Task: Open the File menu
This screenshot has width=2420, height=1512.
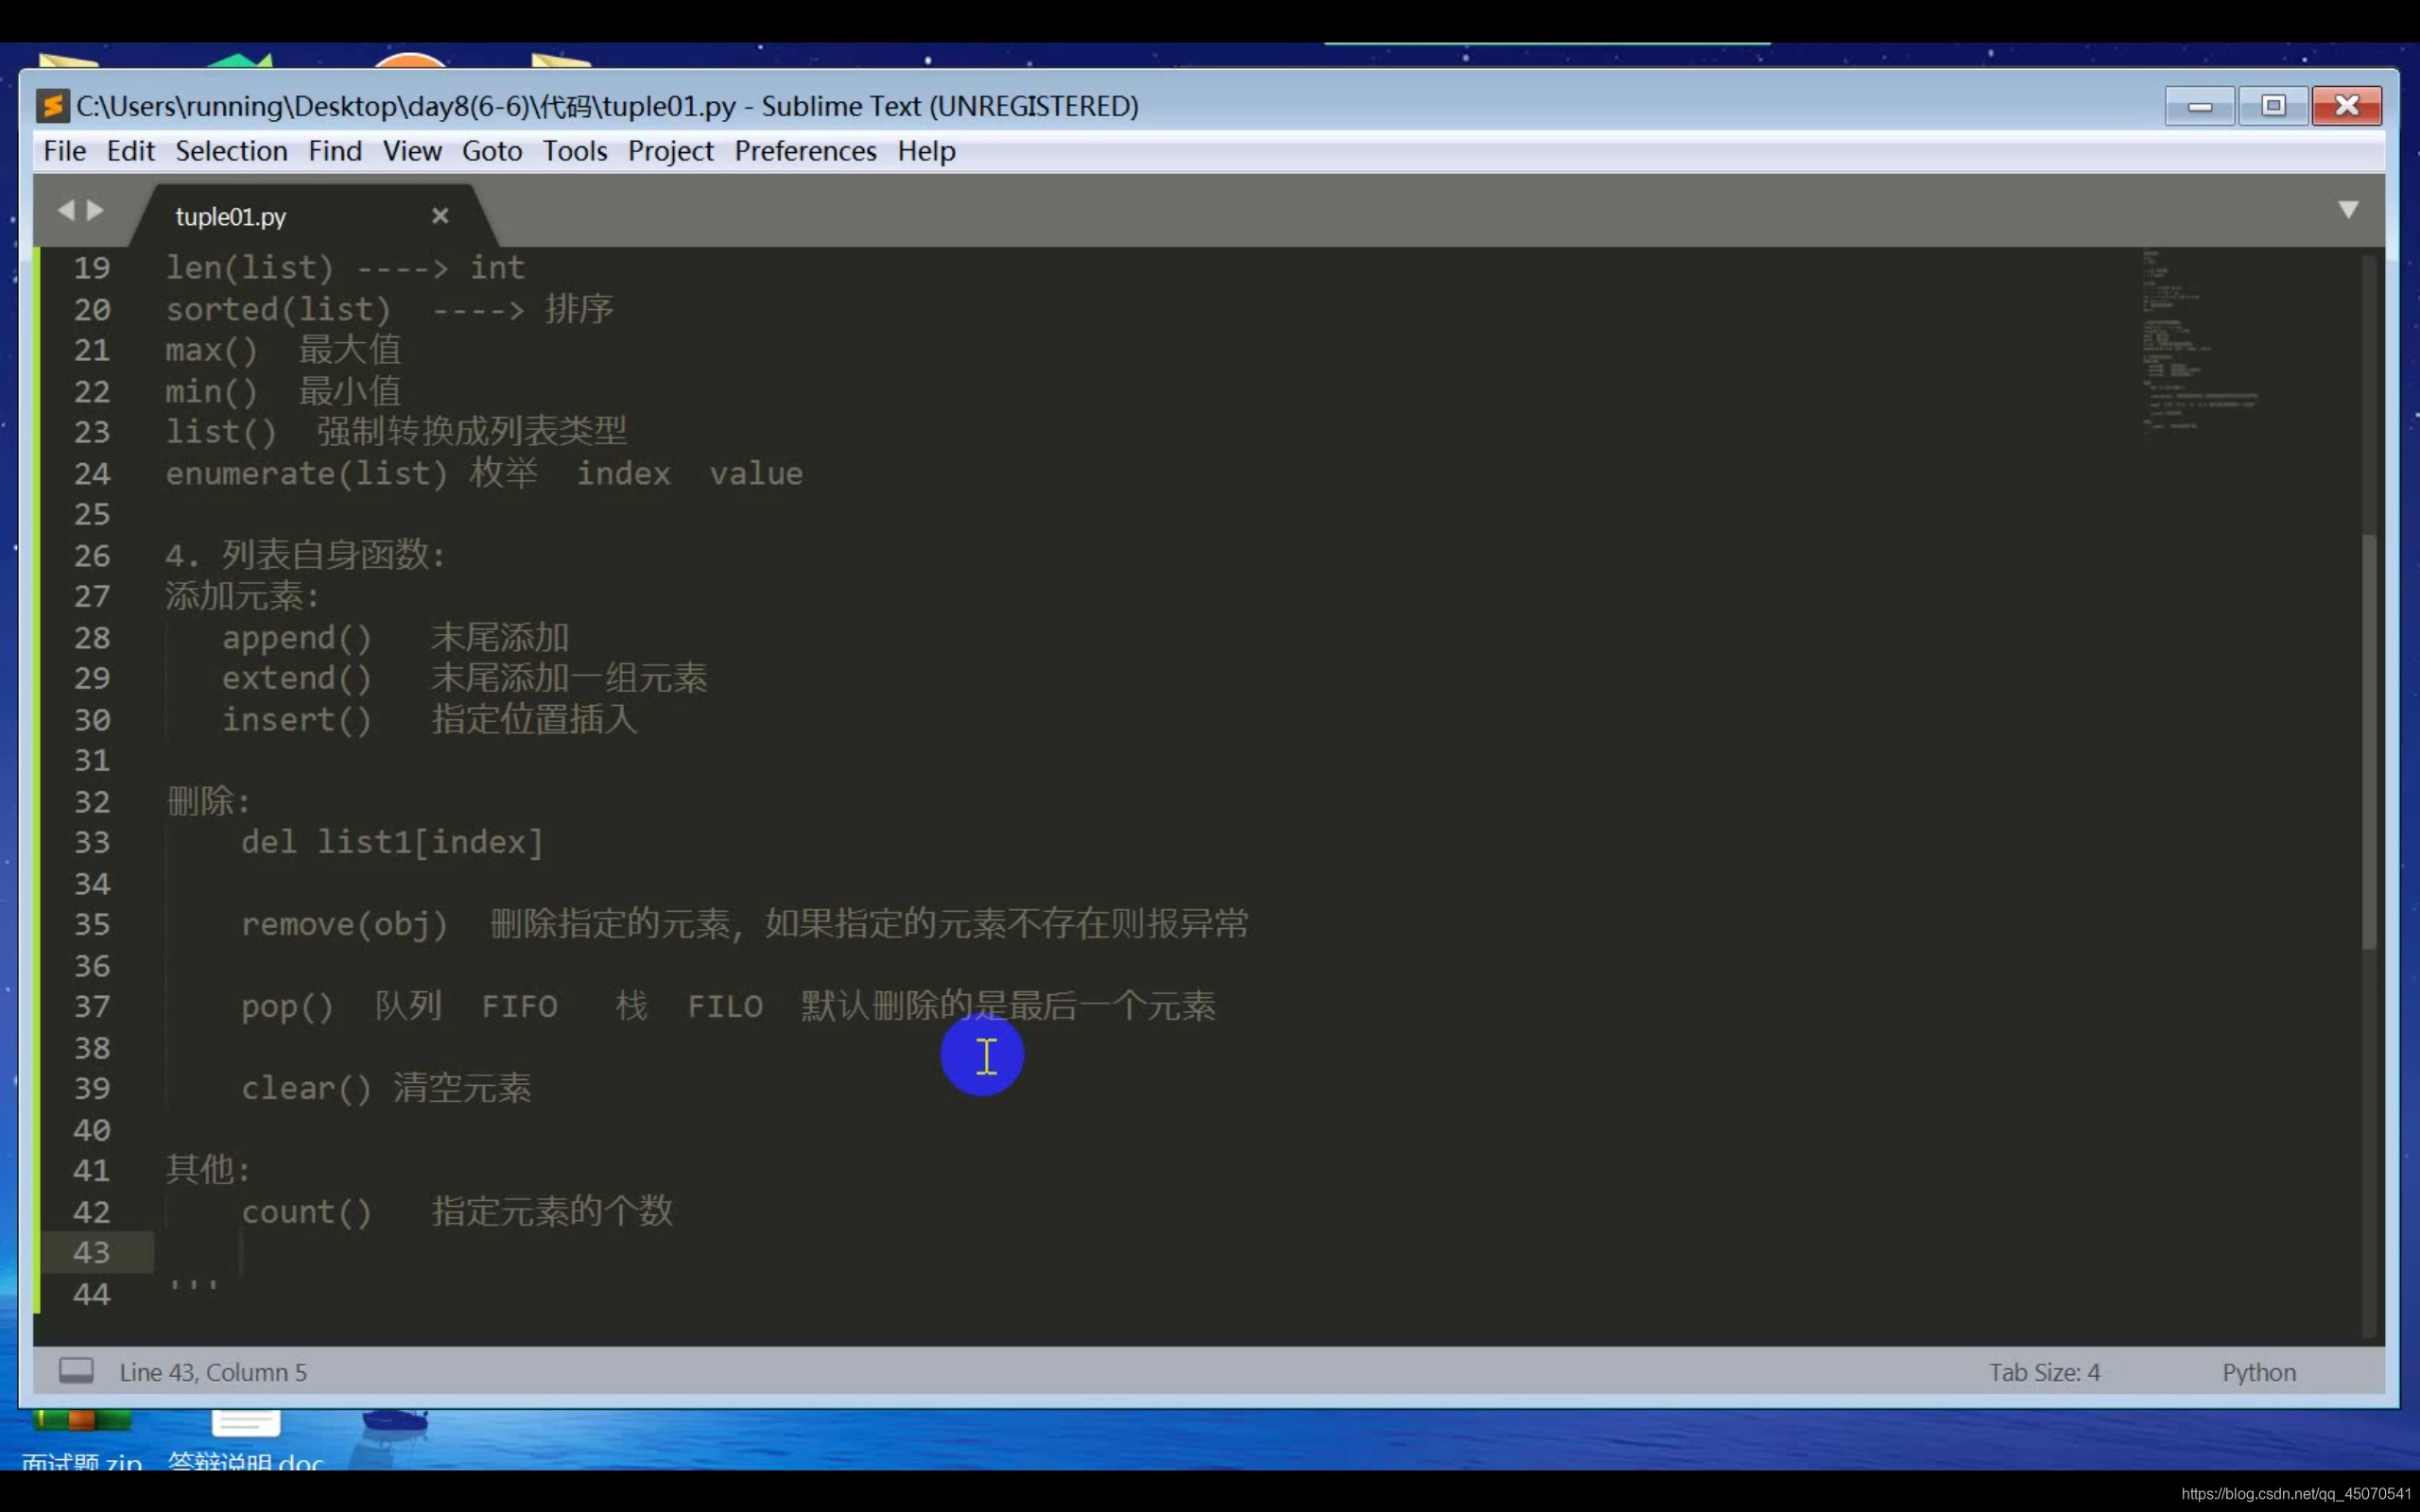Action: [x=64, y=151]
